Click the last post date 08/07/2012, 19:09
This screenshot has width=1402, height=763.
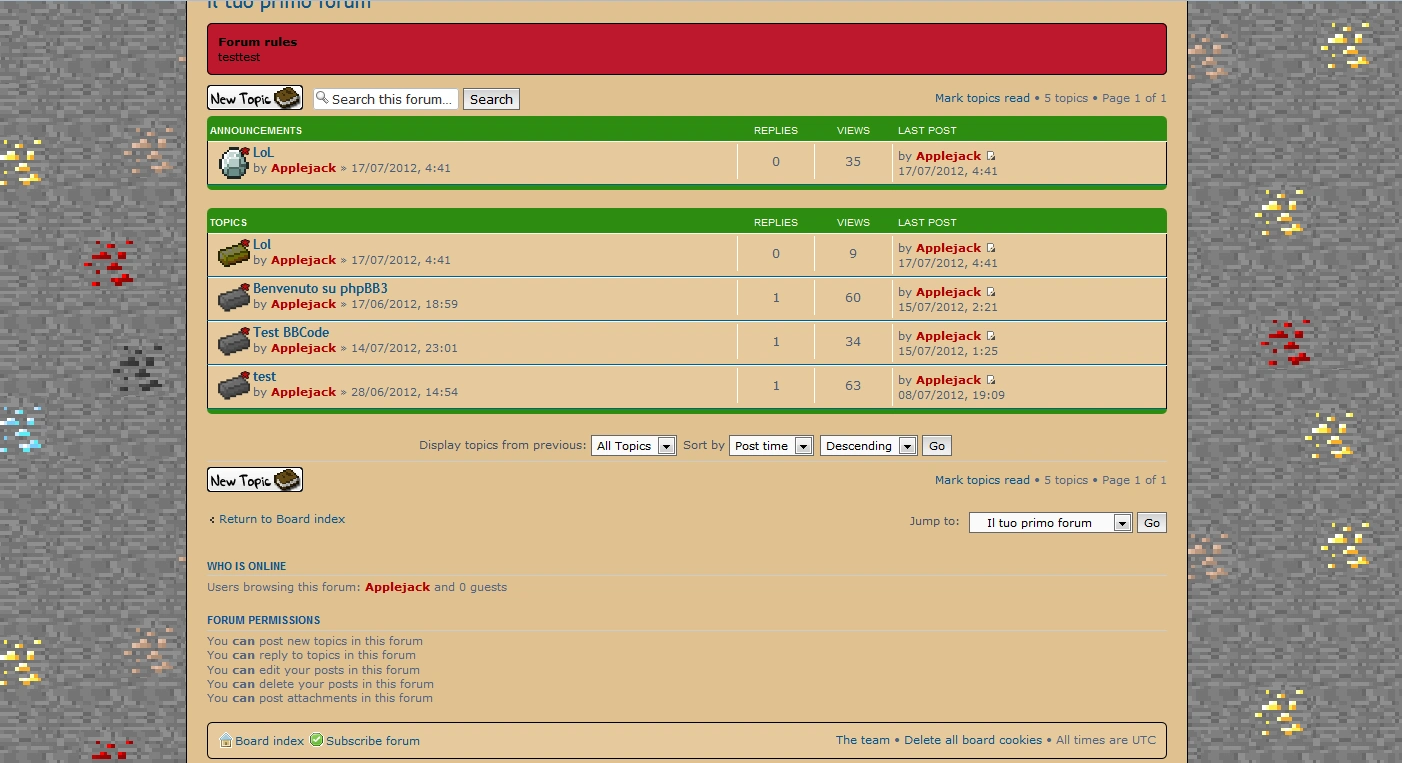[951, 395]
